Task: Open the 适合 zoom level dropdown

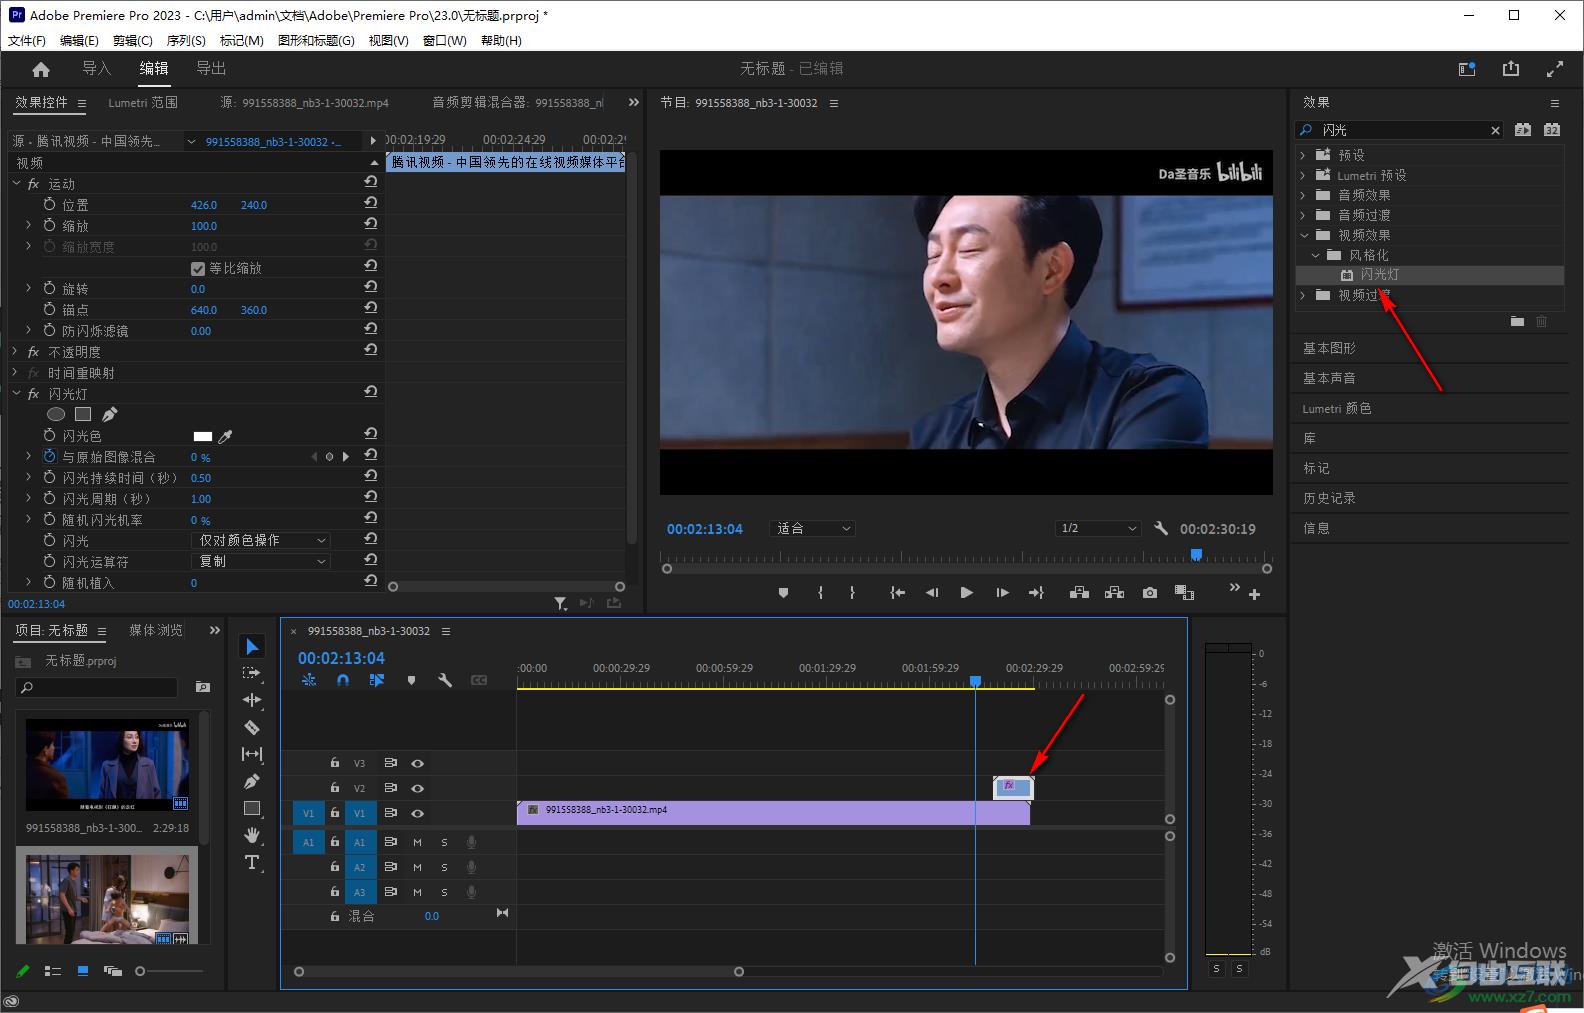Action: click(x=811, y=528)
